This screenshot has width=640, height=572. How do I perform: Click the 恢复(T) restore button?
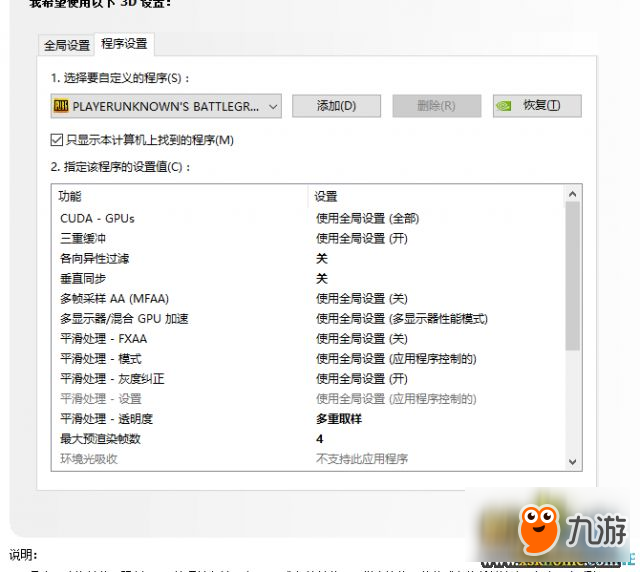[x=537, y=106]
